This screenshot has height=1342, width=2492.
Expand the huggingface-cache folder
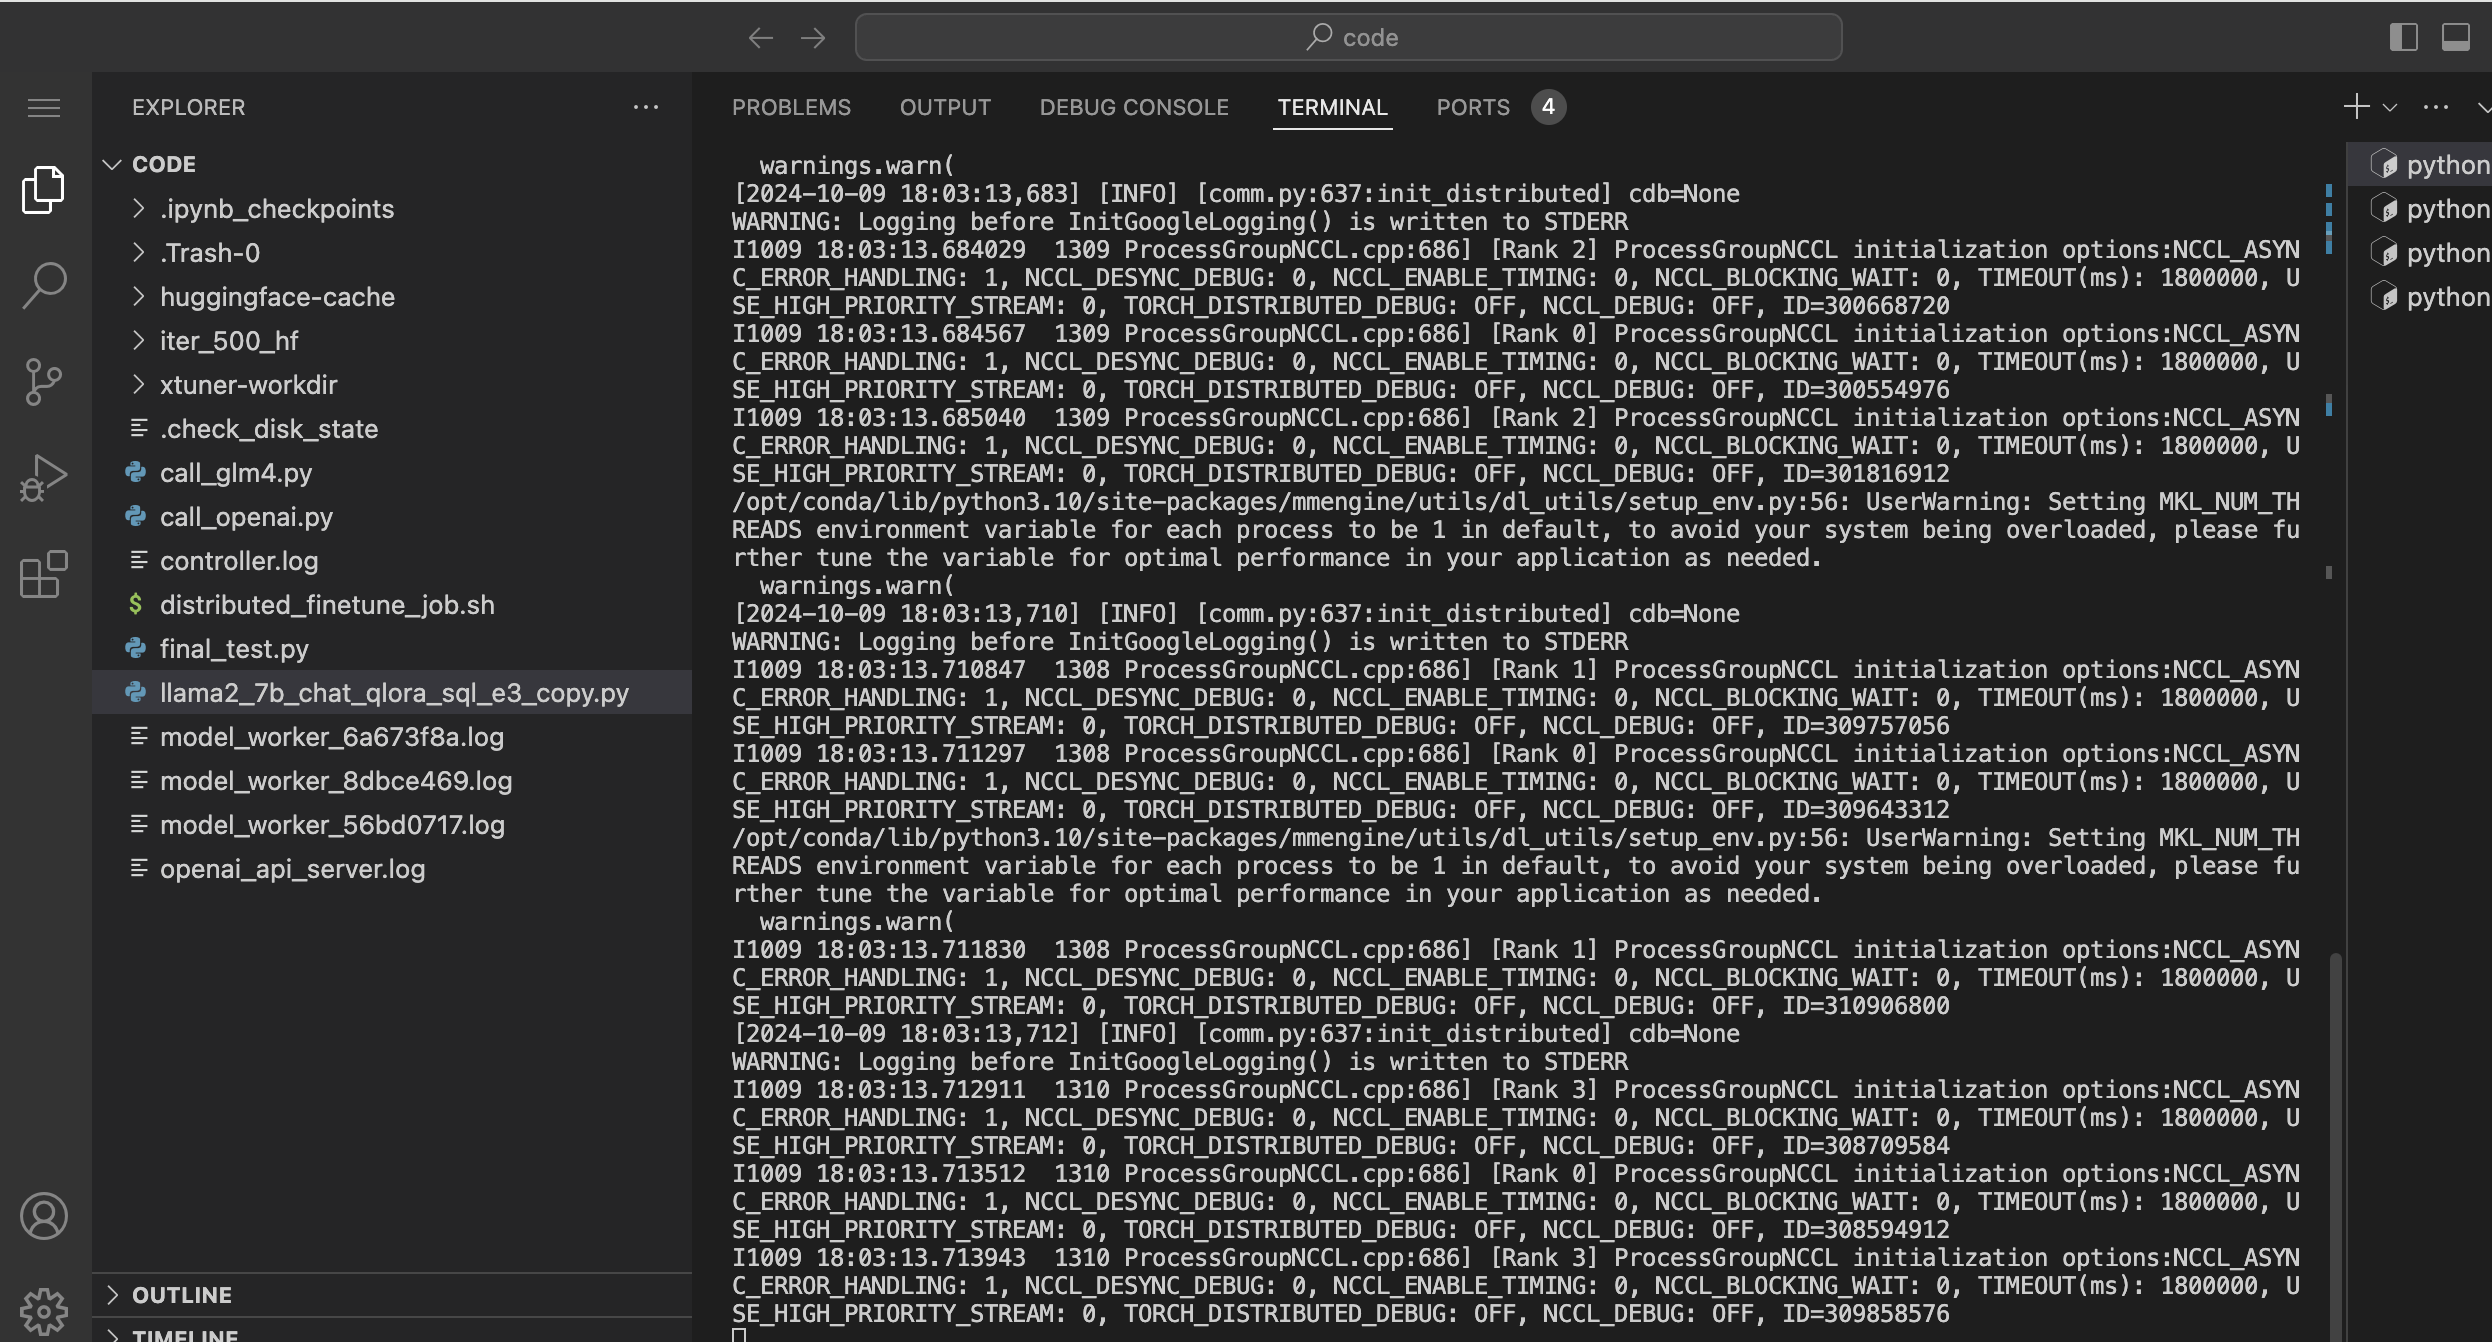277,297
